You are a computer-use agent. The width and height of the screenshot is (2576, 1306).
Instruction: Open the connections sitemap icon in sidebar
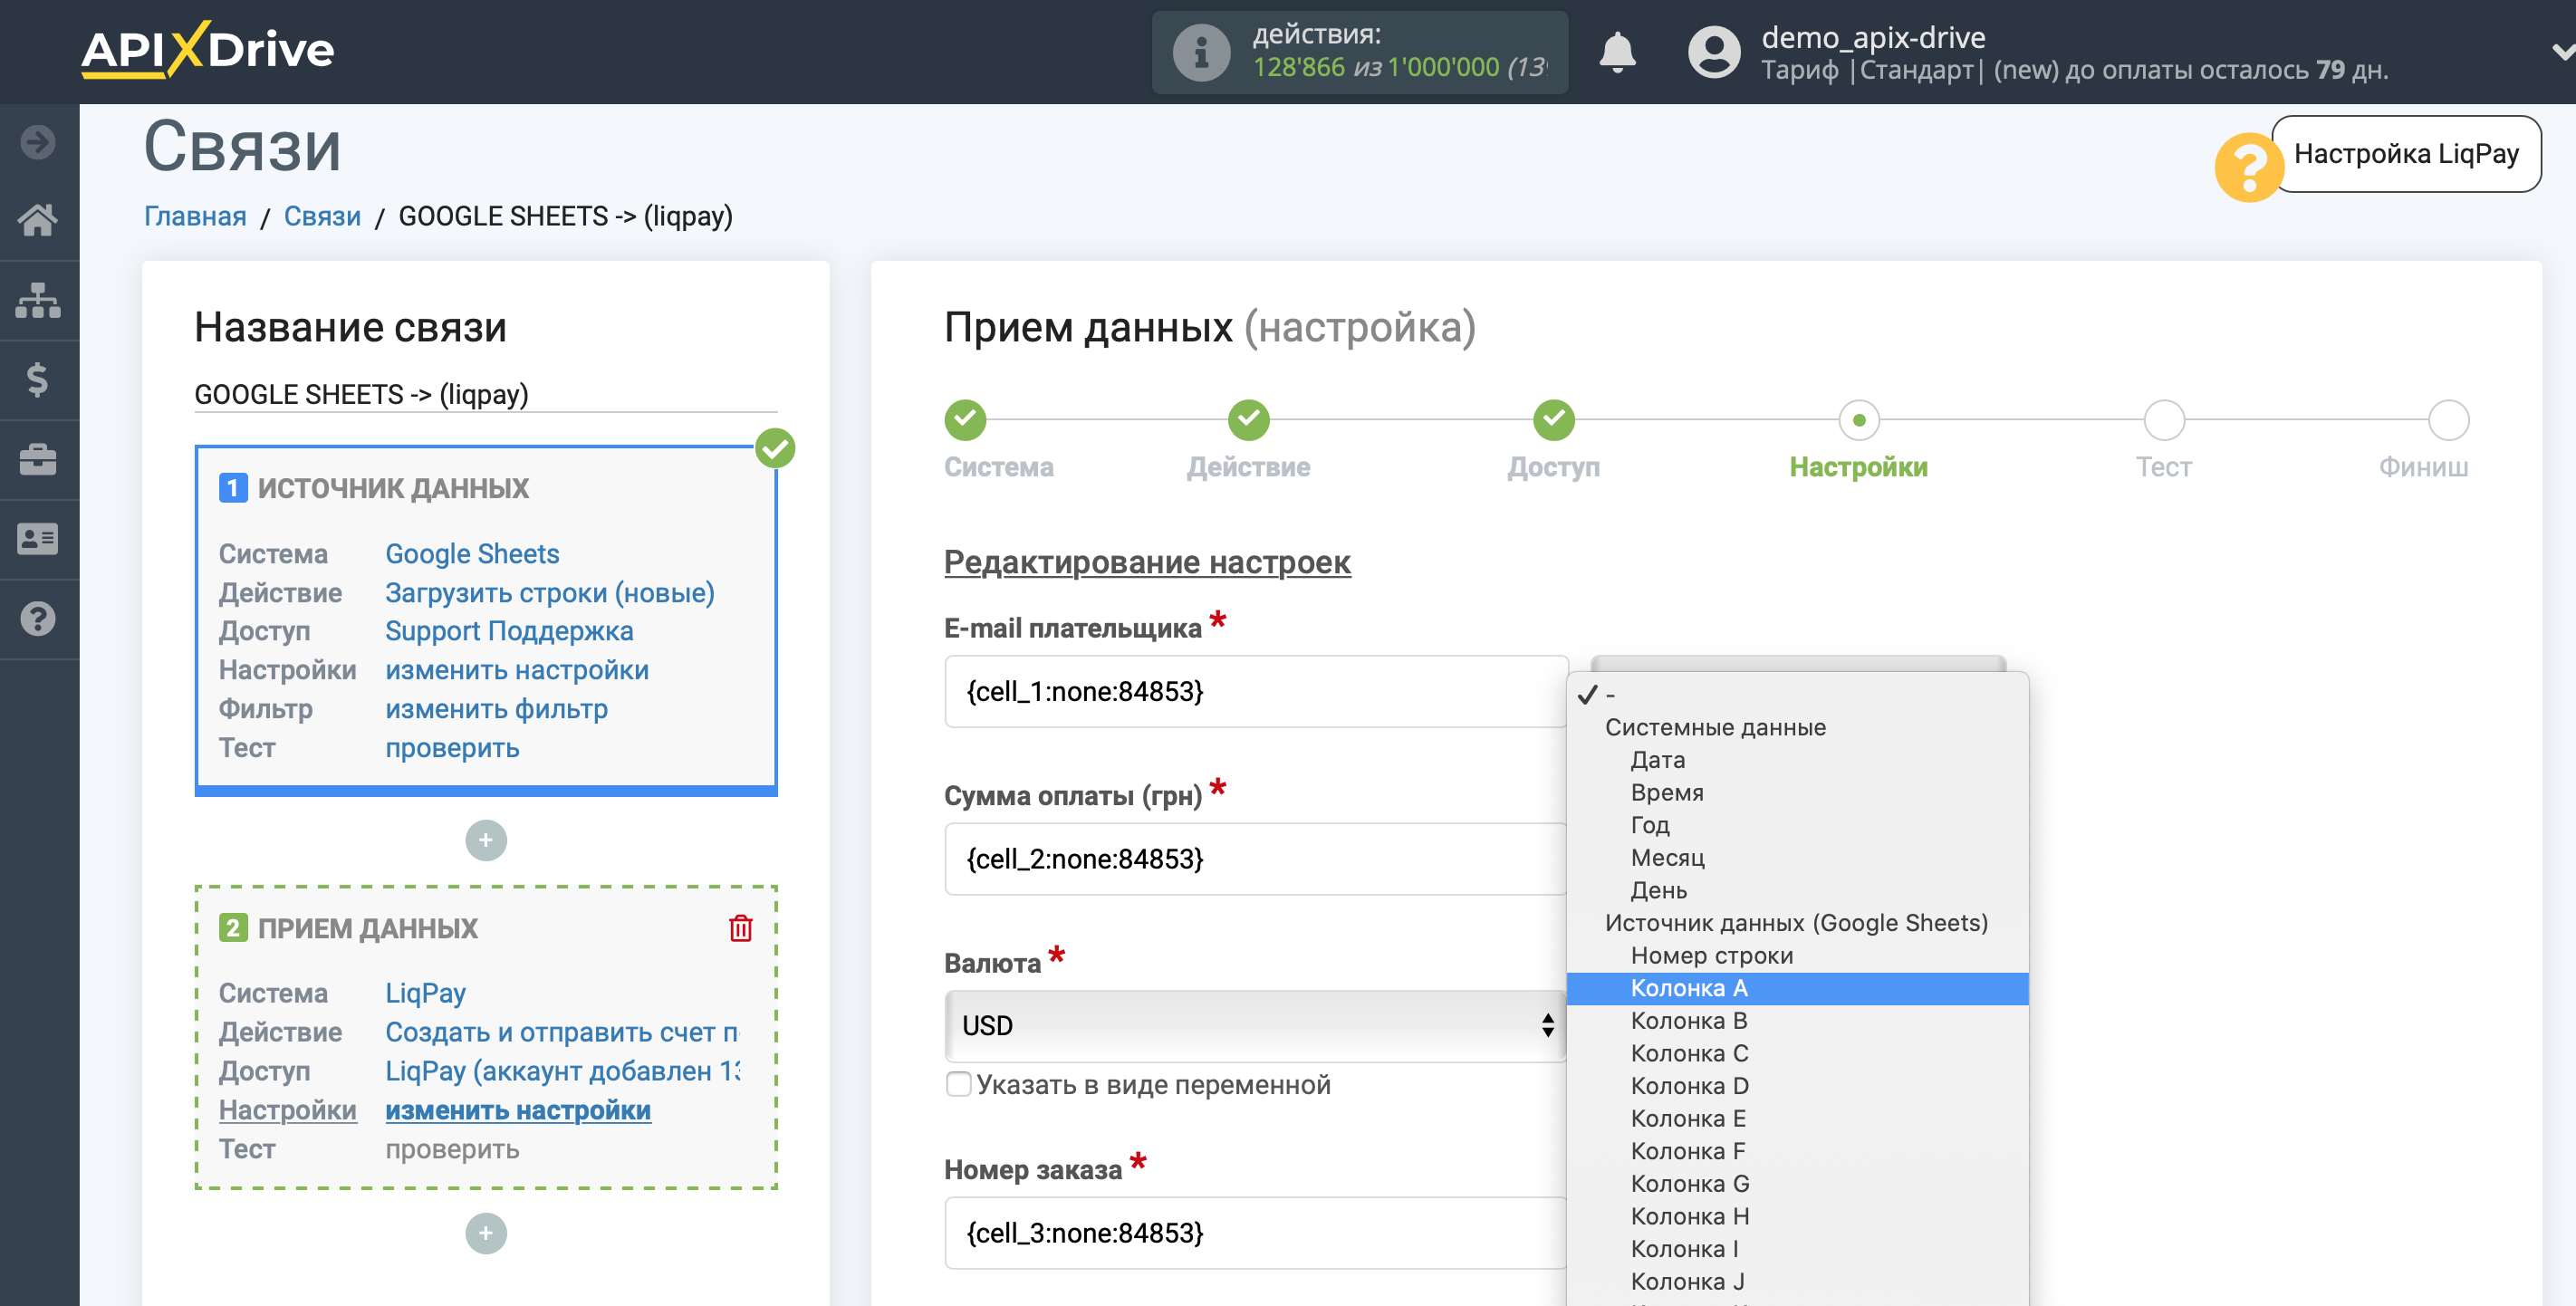tap(38, 300)
